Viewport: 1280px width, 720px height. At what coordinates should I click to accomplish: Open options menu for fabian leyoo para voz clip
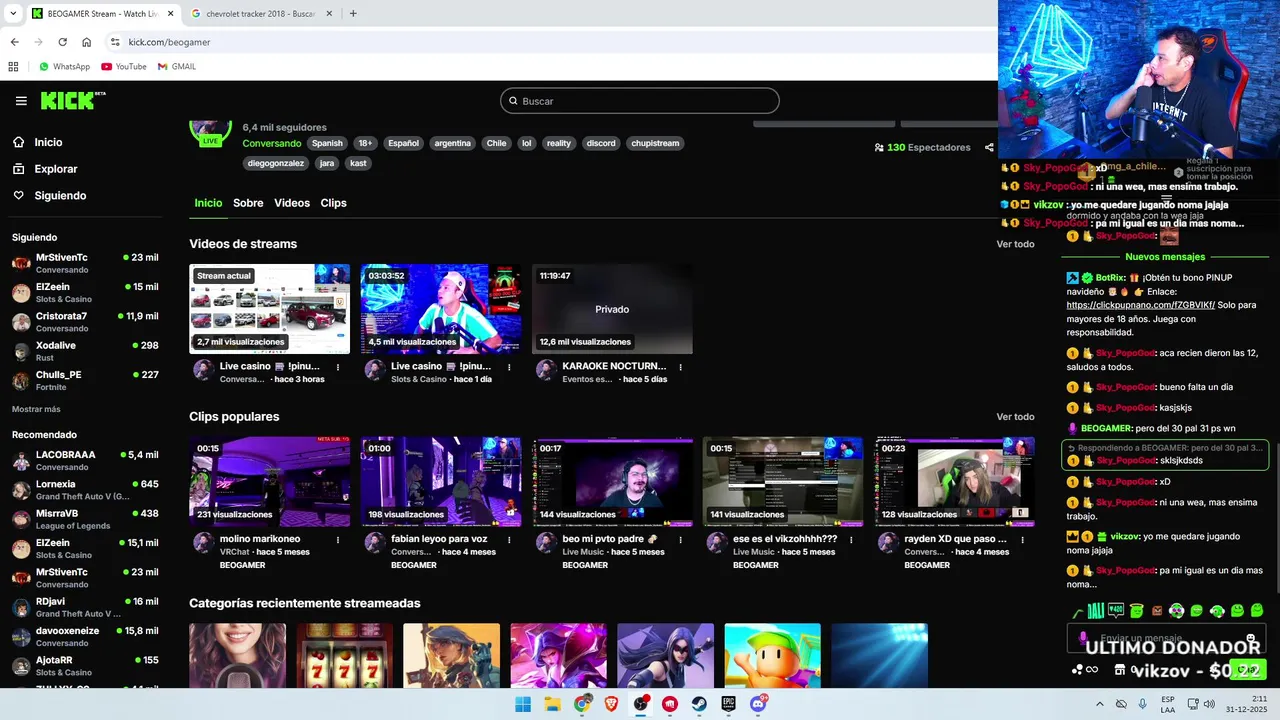coord(510,540)
